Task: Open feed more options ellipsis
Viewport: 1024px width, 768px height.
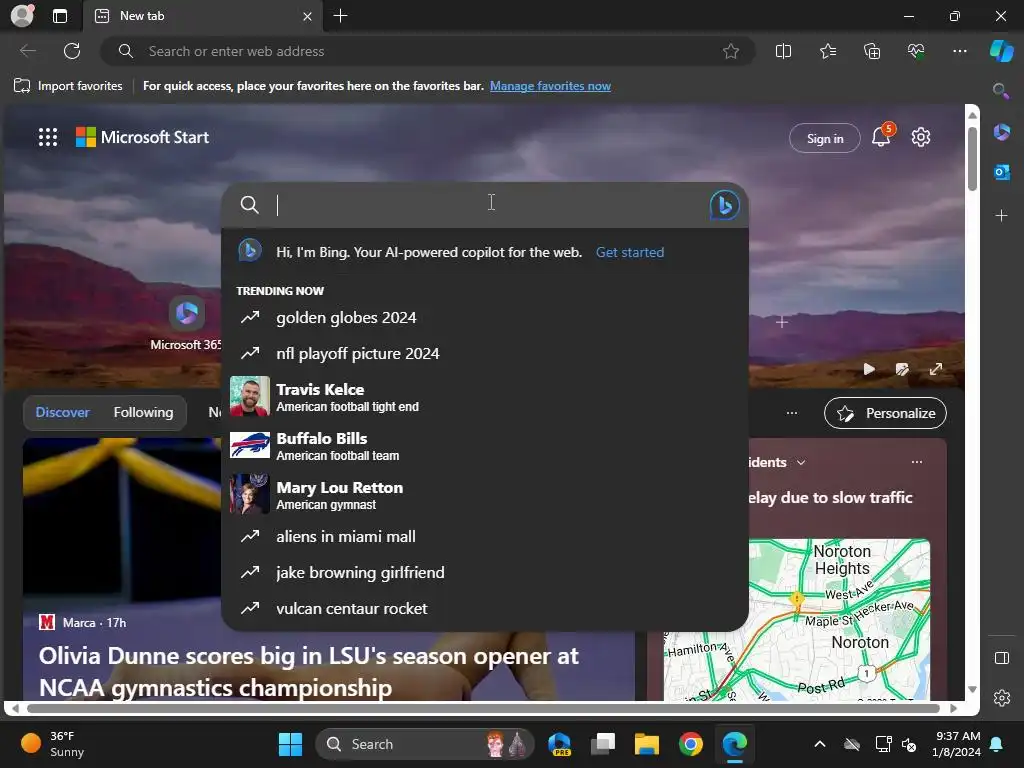Action: [792, 413]
